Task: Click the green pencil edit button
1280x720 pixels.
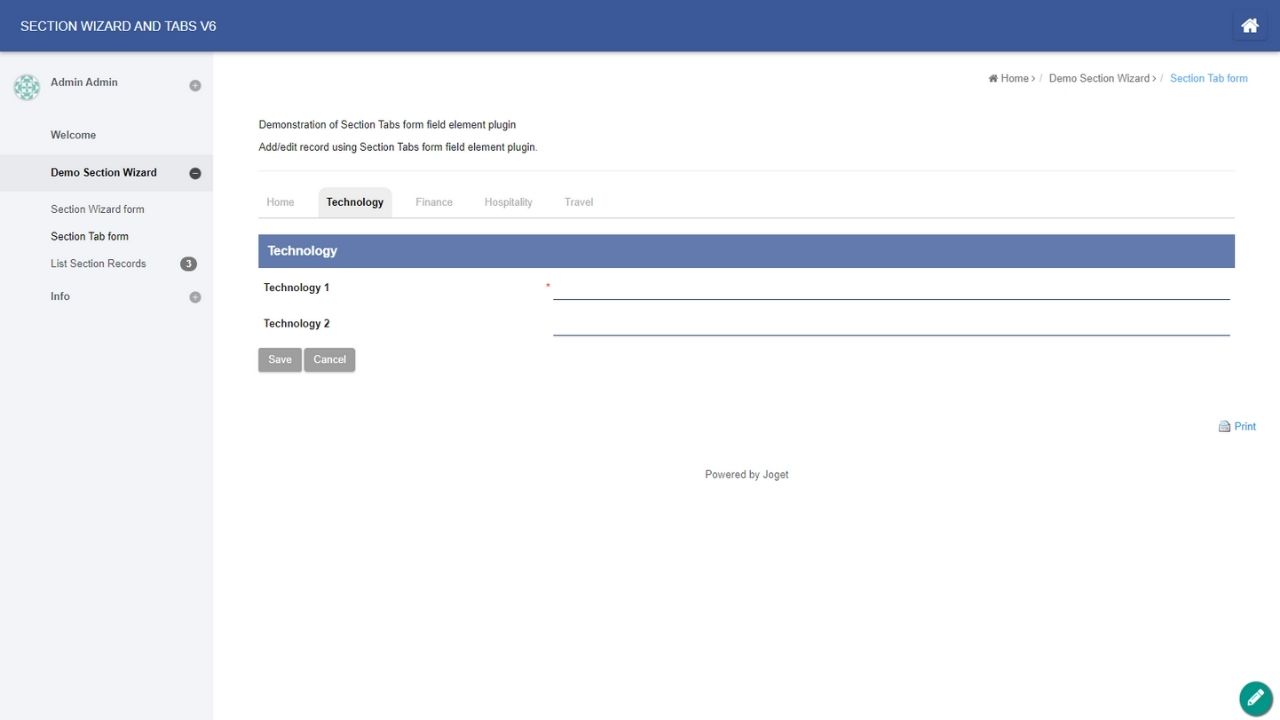Action: 1255,698
